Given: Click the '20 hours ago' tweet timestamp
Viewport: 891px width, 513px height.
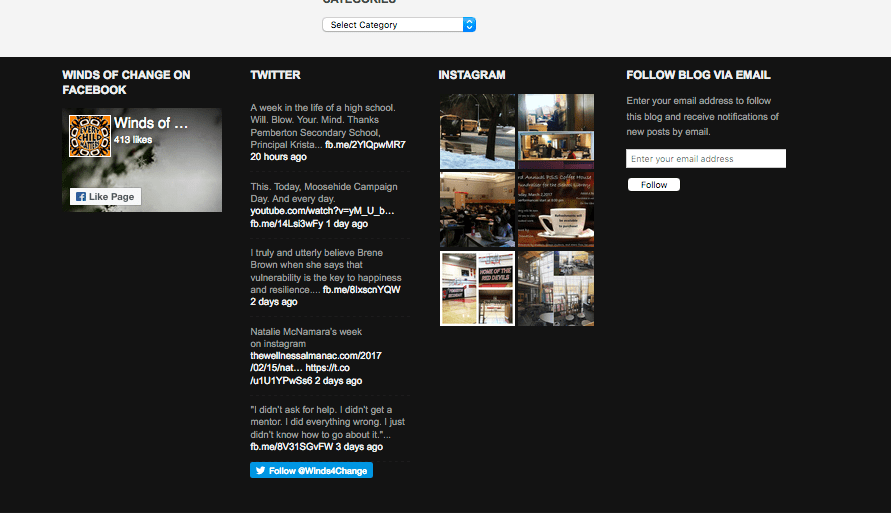Looking at the screenshot, I should point(278,157).
